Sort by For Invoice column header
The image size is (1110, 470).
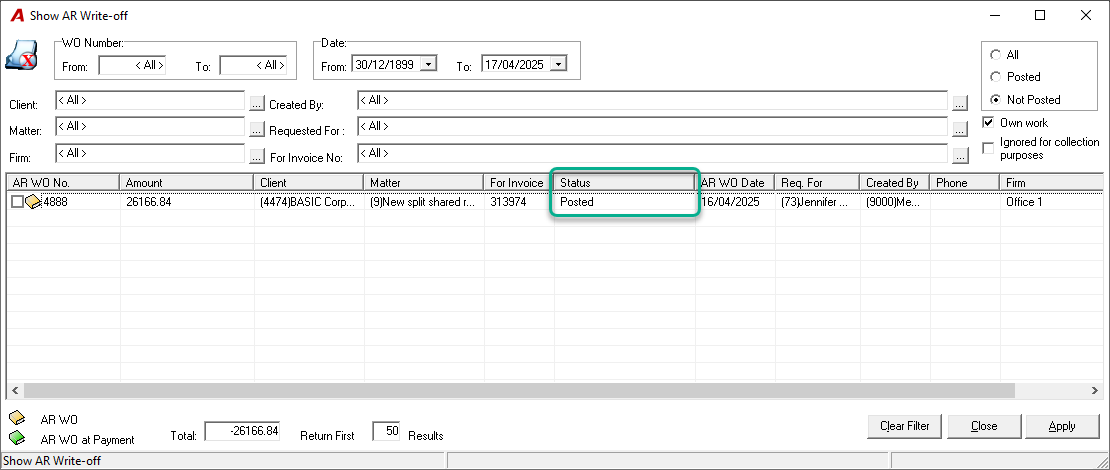pyautogui.click(x=519, y=183)
